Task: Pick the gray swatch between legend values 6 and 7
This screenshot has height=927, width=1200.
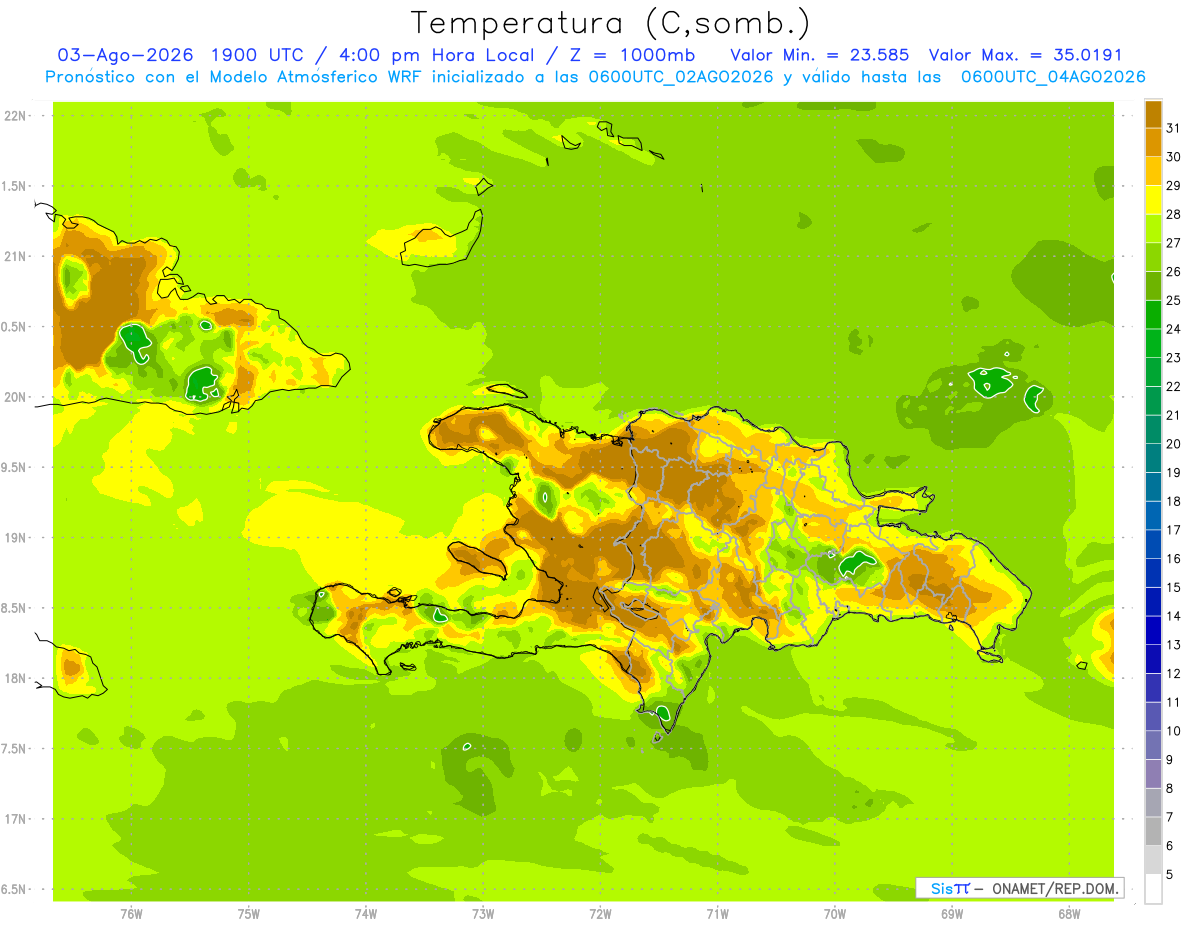Action: [1153, 831]
